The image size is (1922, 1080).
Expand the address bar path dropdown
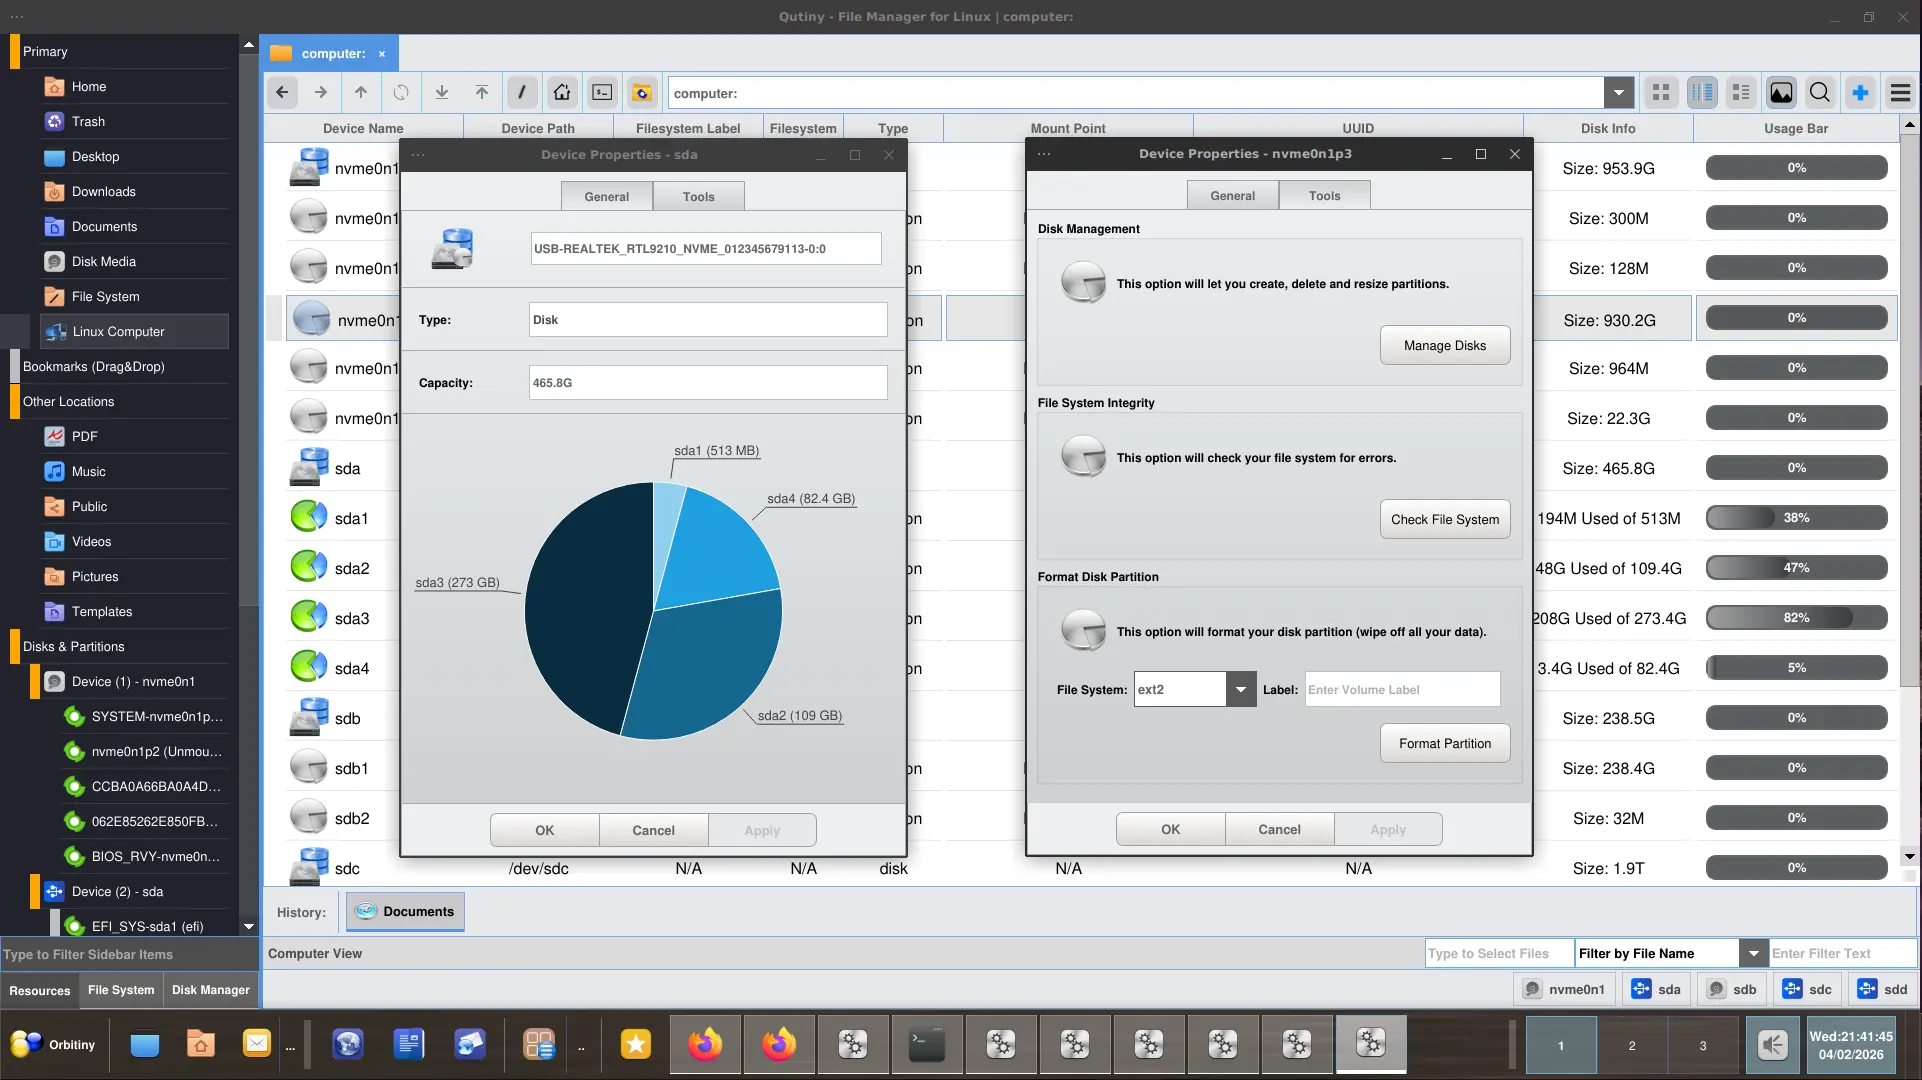tap(1618, 93)
